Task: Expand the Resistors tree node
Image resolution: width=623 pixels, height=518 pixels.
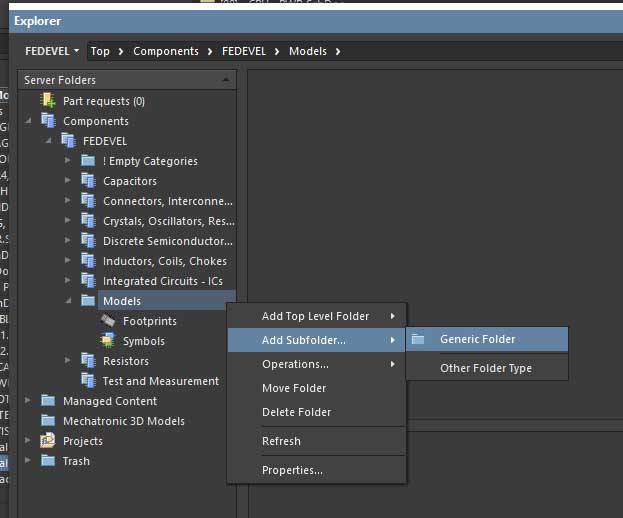Action: pyautogui.click(x=68, y=361)
